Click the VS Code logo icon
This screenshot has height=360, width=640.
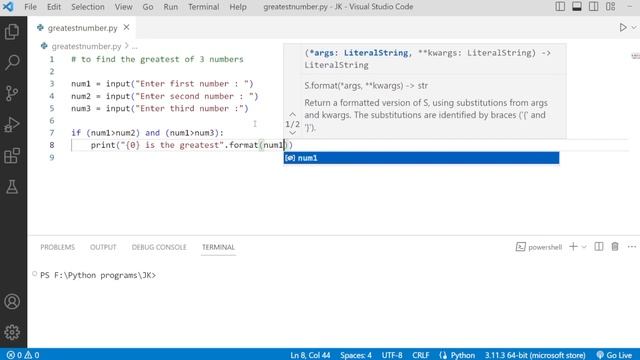tap(8, 7)
